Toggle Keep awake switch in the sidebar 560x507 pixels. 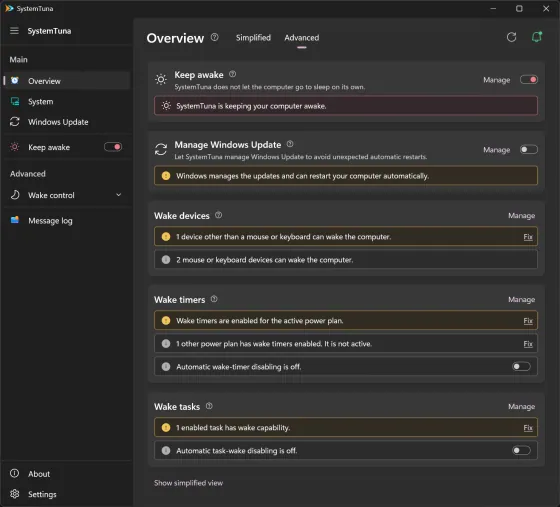point(113,147)
